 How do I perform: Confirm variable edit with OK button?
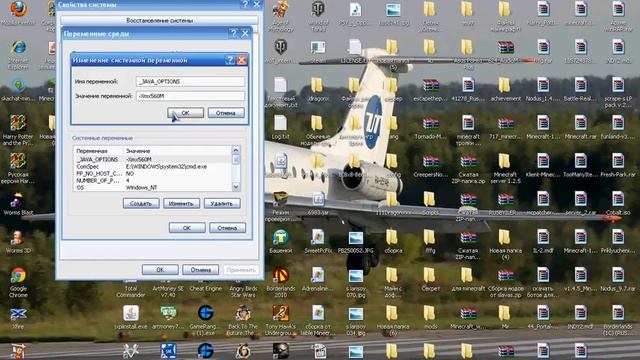[185, 113]
